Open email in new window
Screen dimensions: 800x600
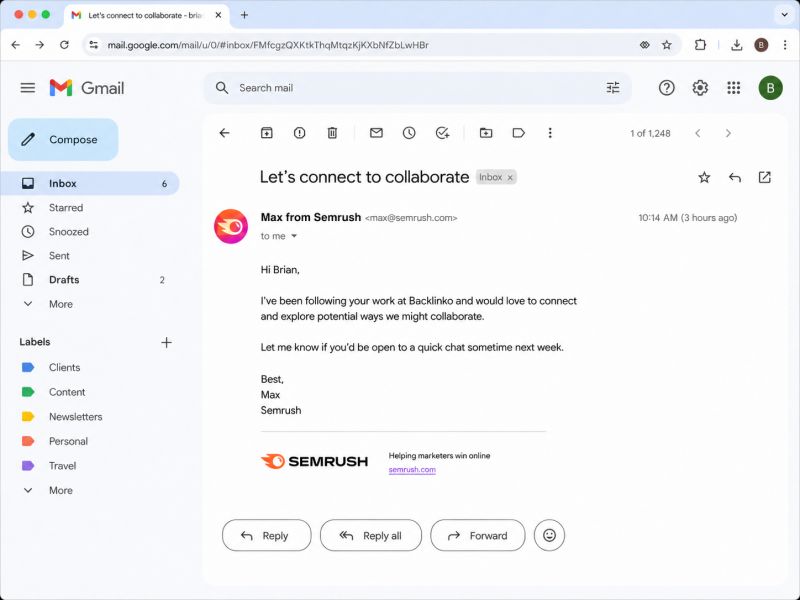(764, 177)
